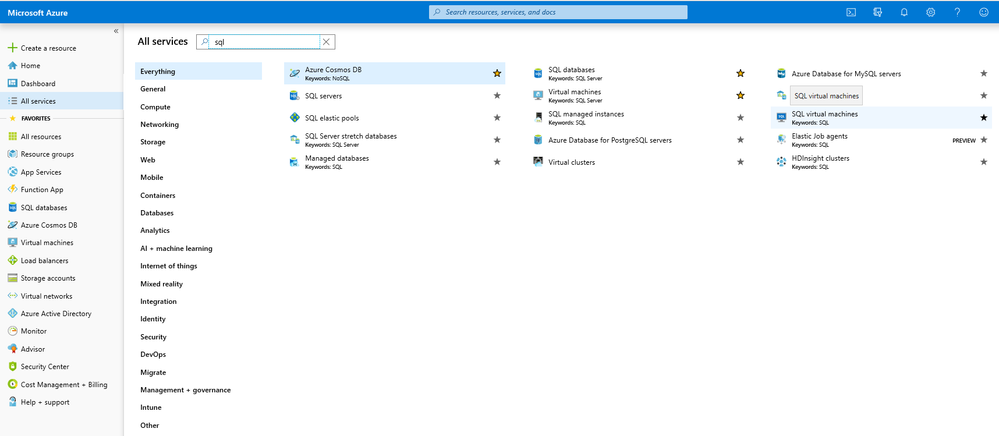Favorite SQL elastic pools with its star
999x436 pixels.
[497, 117]
